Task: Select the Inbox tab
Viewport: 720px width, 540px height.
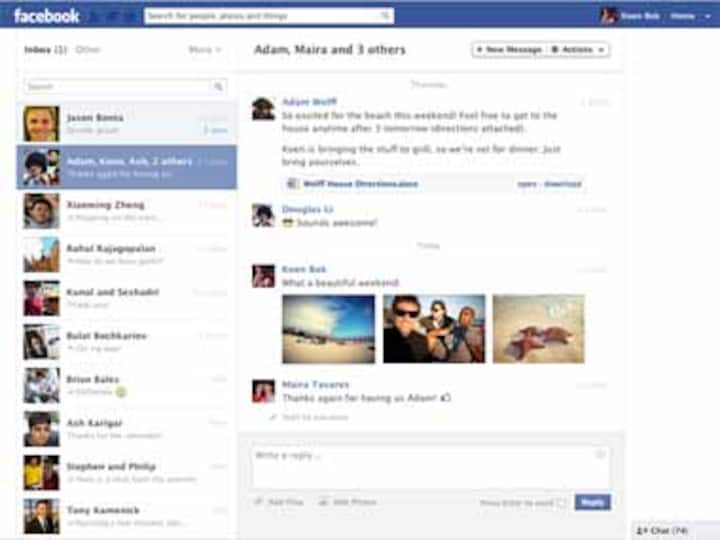Action: click(45, 49)
